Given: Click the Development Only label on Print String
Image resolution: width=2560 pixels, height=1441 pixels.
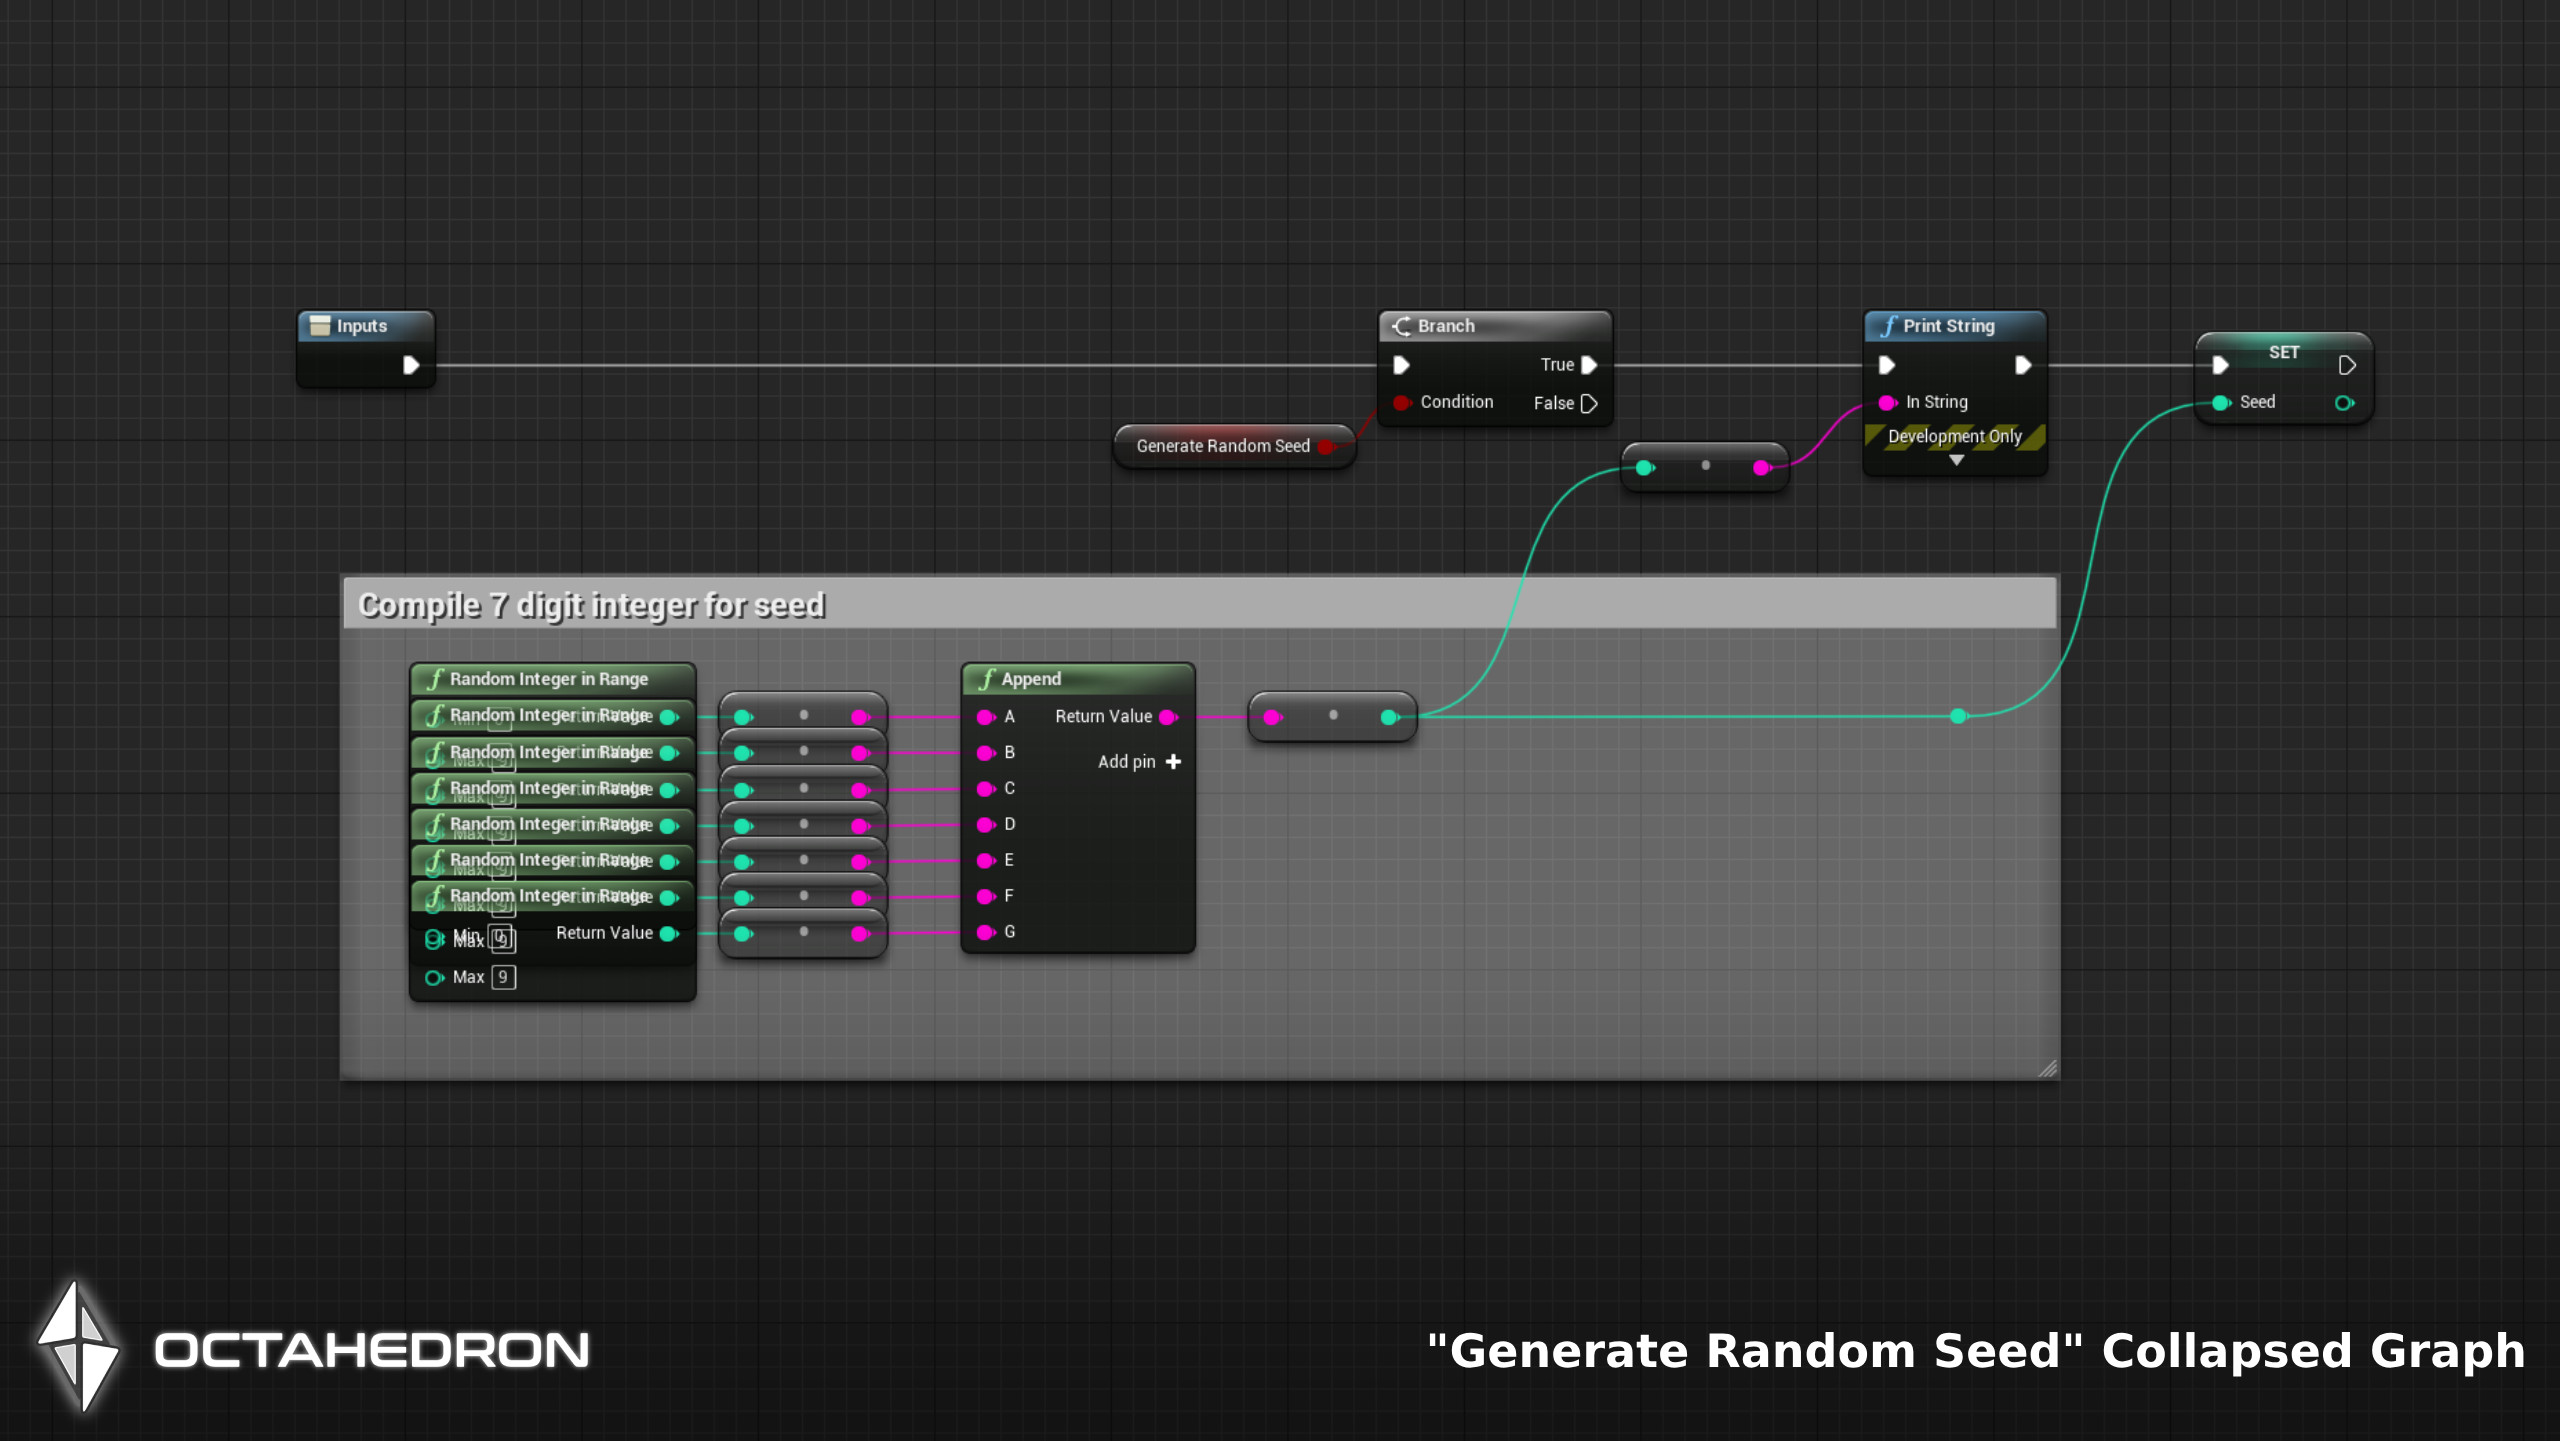Looking at the screenshot, I should coord(1954,436).
